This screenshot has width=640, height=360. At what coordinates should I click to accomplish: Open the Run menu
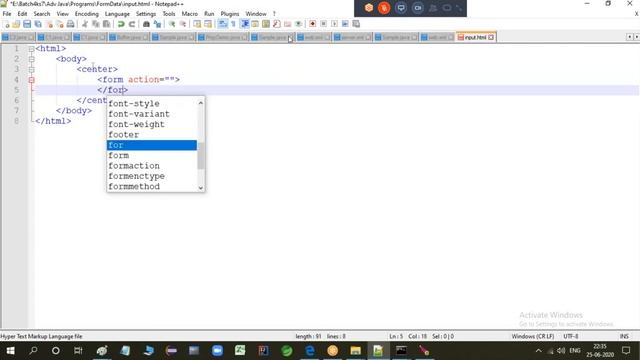click(209, 14)
